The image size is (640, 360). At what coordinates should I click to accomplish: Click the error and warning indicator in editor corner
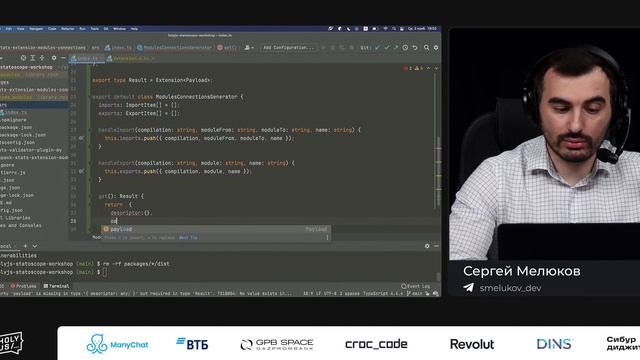[413, 68]
